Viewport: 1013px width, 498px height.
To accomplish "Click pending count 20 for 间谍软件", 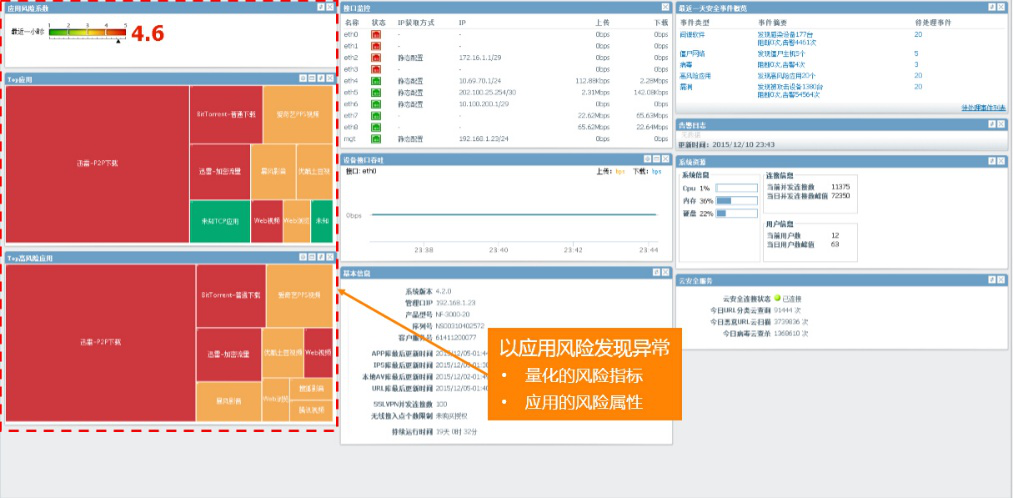I will point(918,34).
